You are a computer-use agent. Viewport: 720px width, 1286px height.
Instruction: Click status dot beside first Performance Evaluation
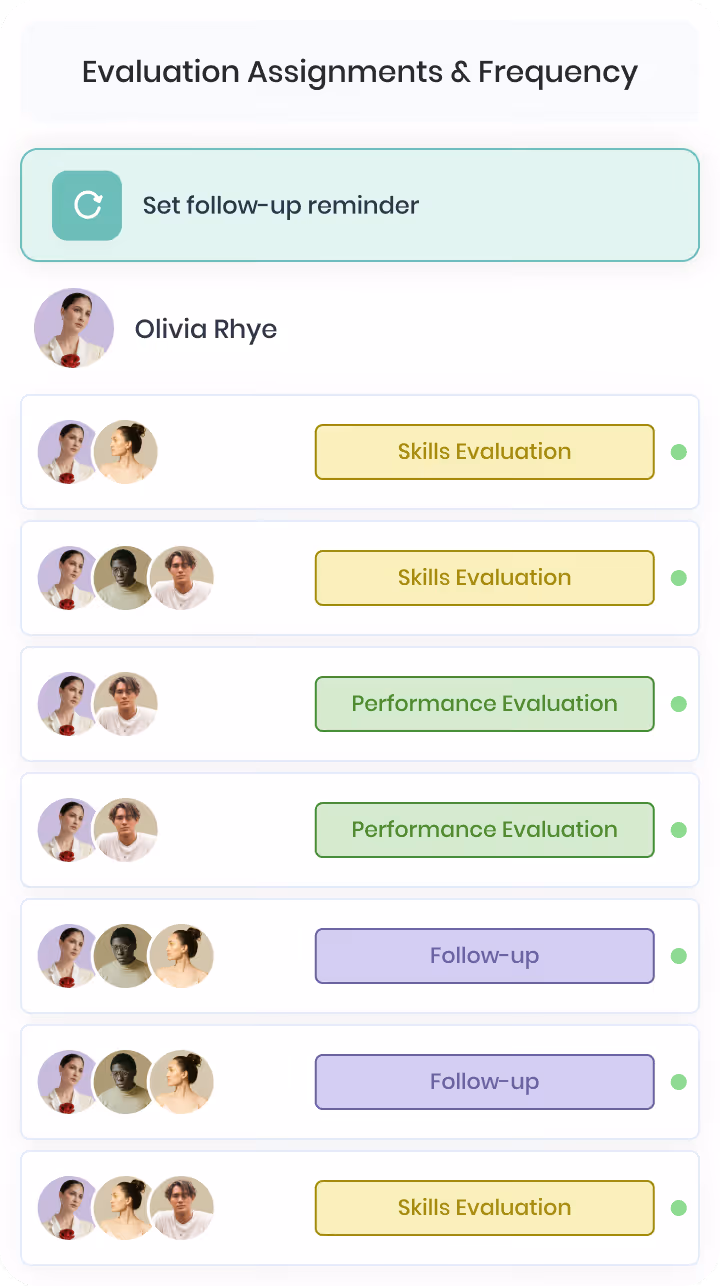(x=679, y=704)
